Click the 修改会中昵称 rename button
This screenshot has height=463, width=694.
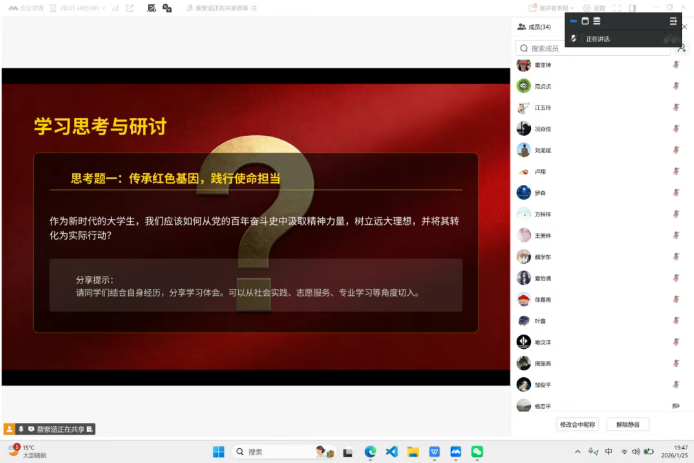pyautogui.click(x=578, y=424)
